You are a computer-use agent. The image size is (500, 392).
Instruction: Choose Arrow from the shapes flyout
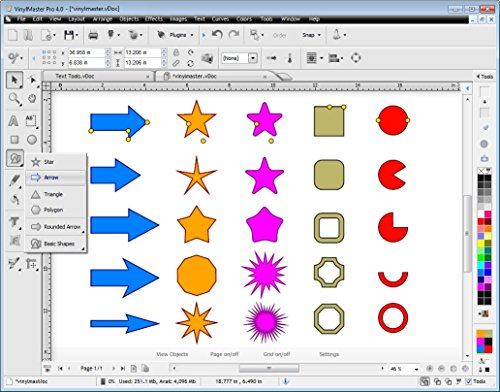[x=56, y=178]
